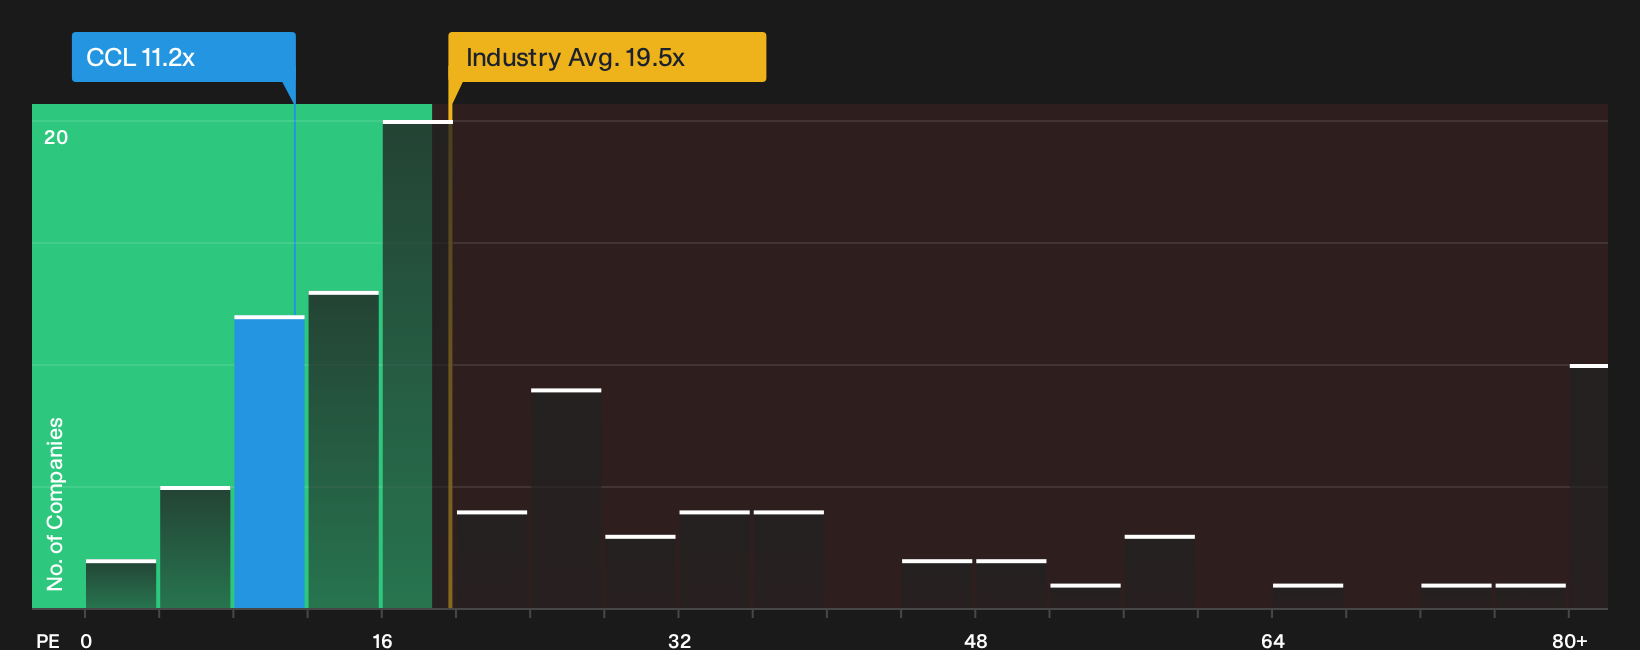1640x650 pixels.
Task: Click the y-axis value 20
Action: point(56,137)
